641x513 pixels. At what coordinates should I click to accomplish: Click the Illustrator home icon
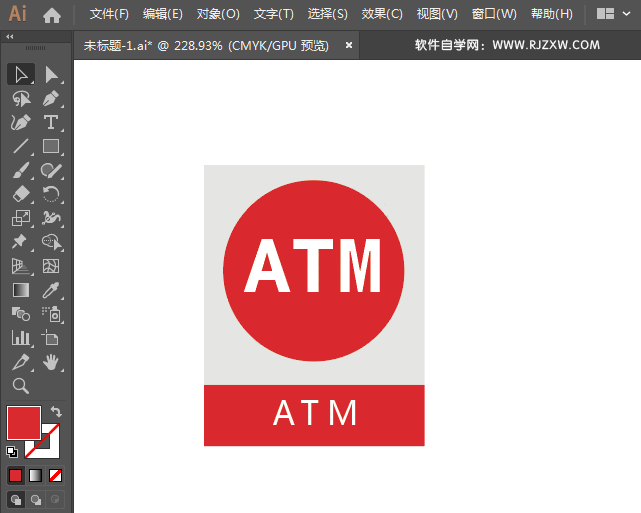pyautogui.click(x=52, y=16)
